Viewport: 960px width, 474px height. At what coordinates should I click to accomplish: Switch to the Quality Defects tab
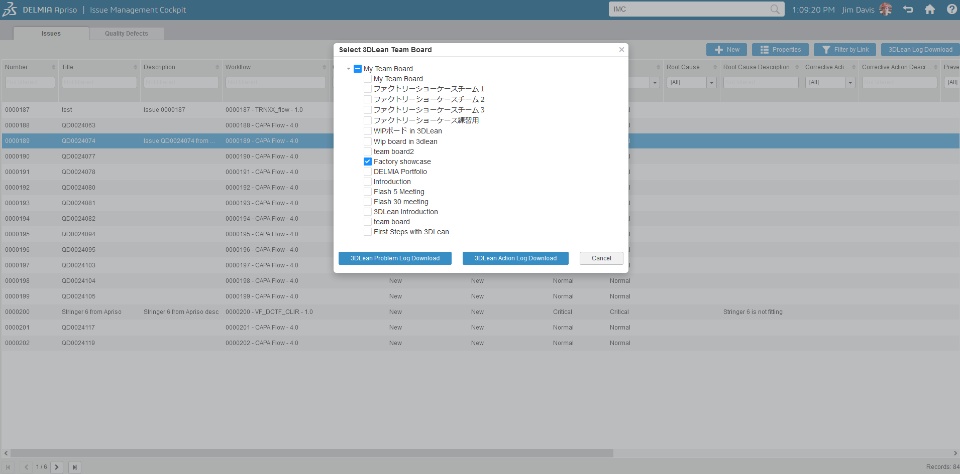coord(126,34)
